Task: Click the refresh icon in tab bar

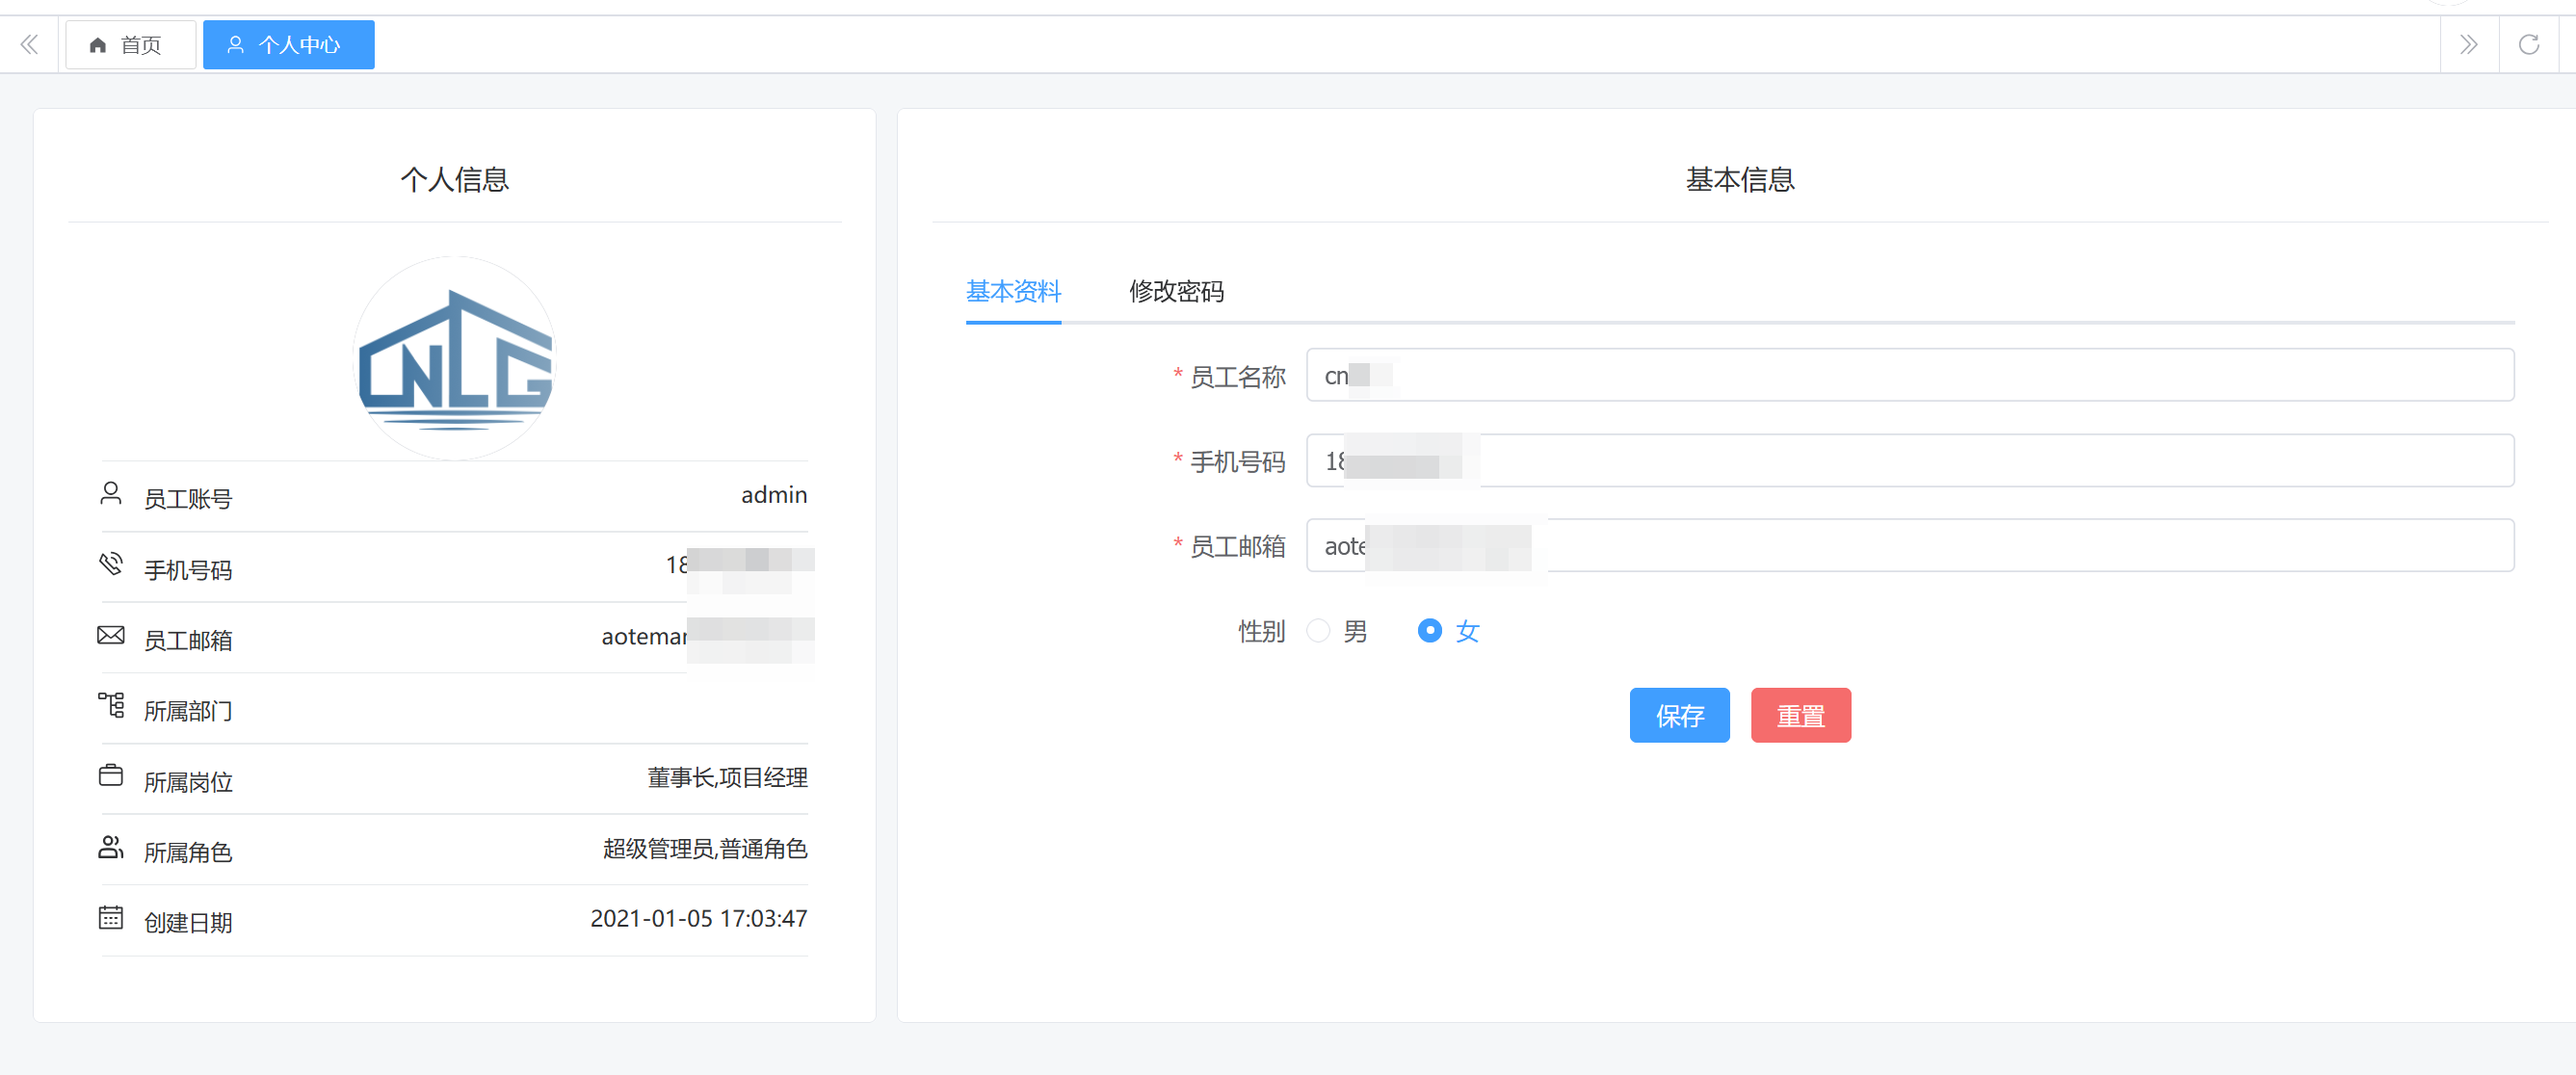Action: click(2528, 45)
